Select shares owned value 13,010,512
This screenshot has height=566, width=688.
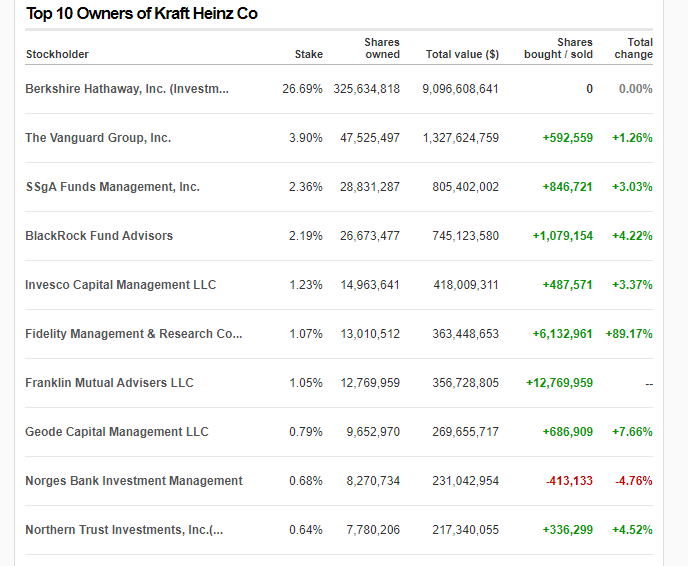point(370,334)
